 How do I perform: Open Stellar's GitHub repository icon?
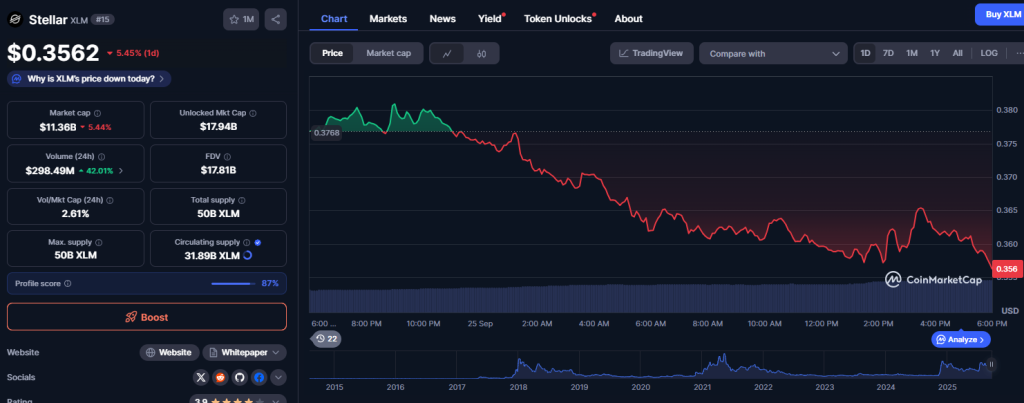(x=239, y=378)
